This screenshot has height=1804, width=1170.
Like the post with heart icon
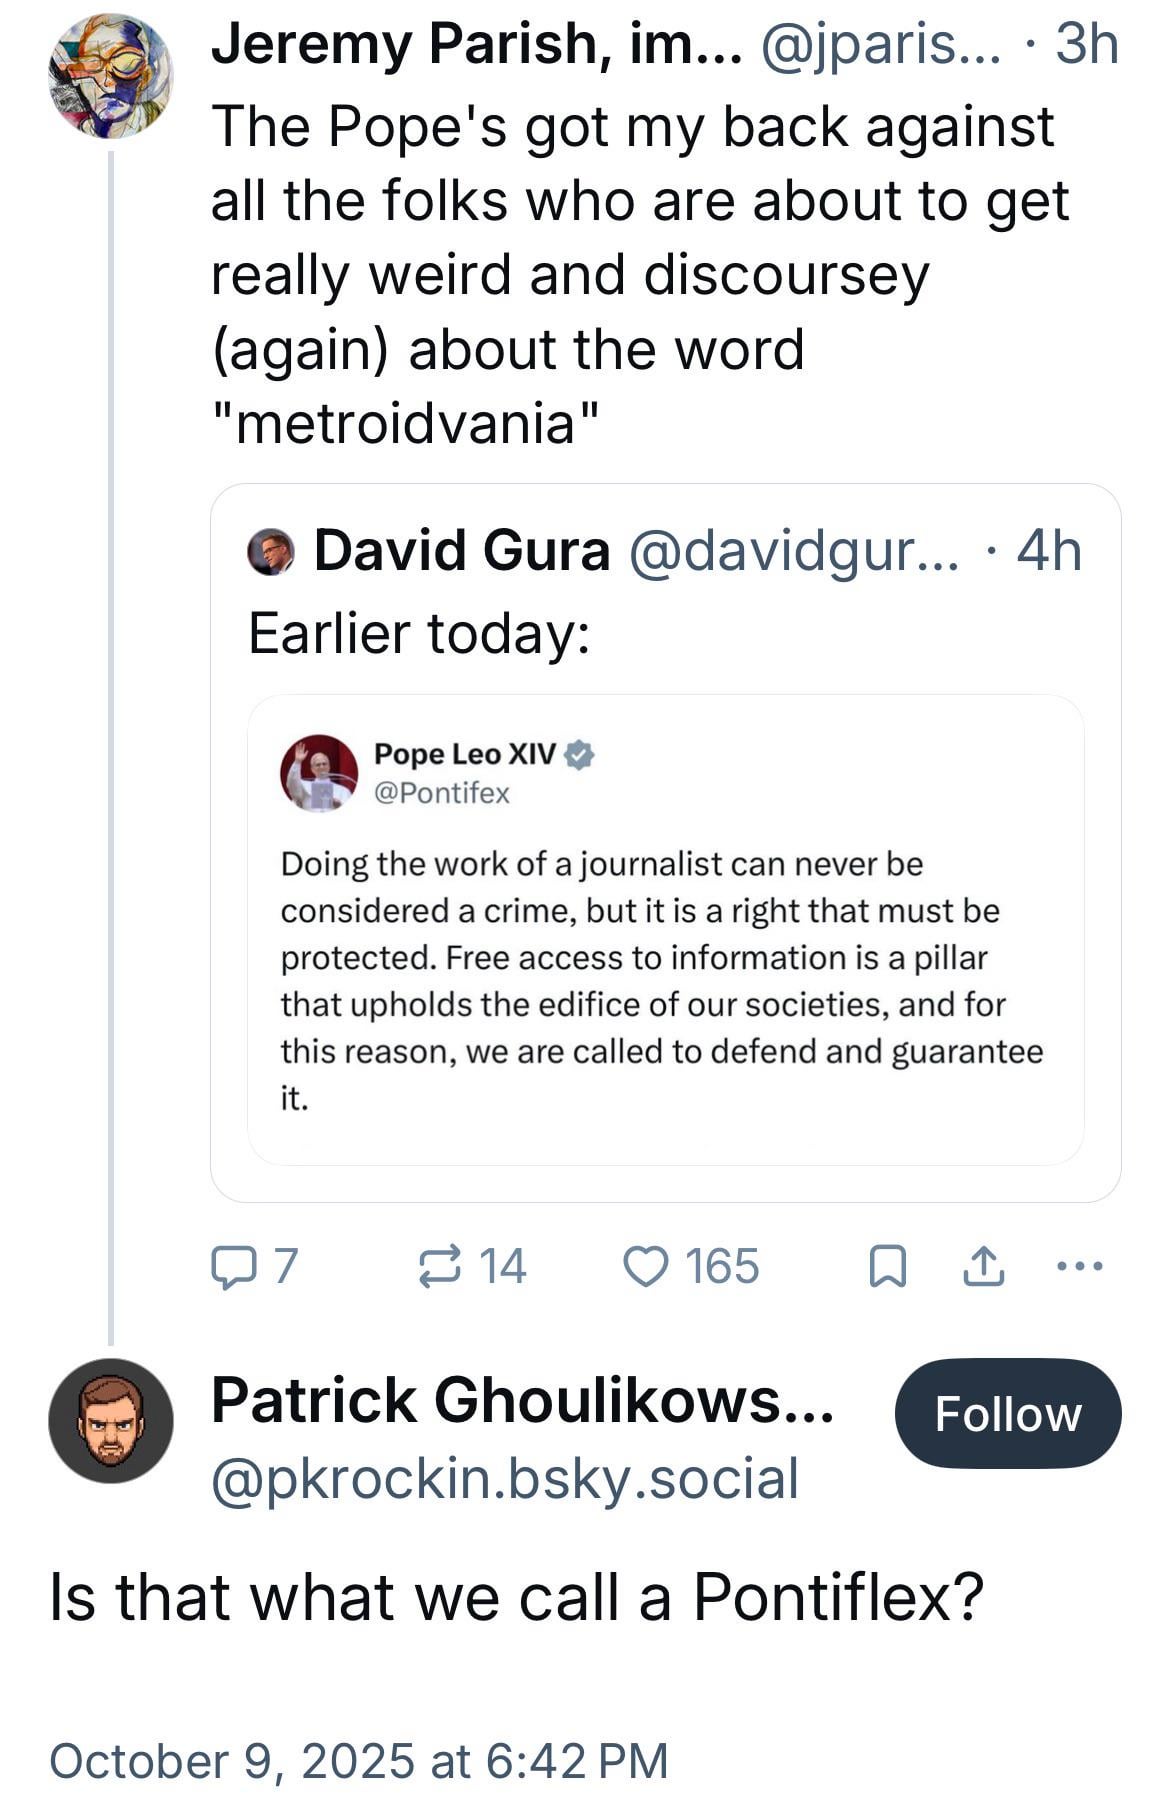645,1267
